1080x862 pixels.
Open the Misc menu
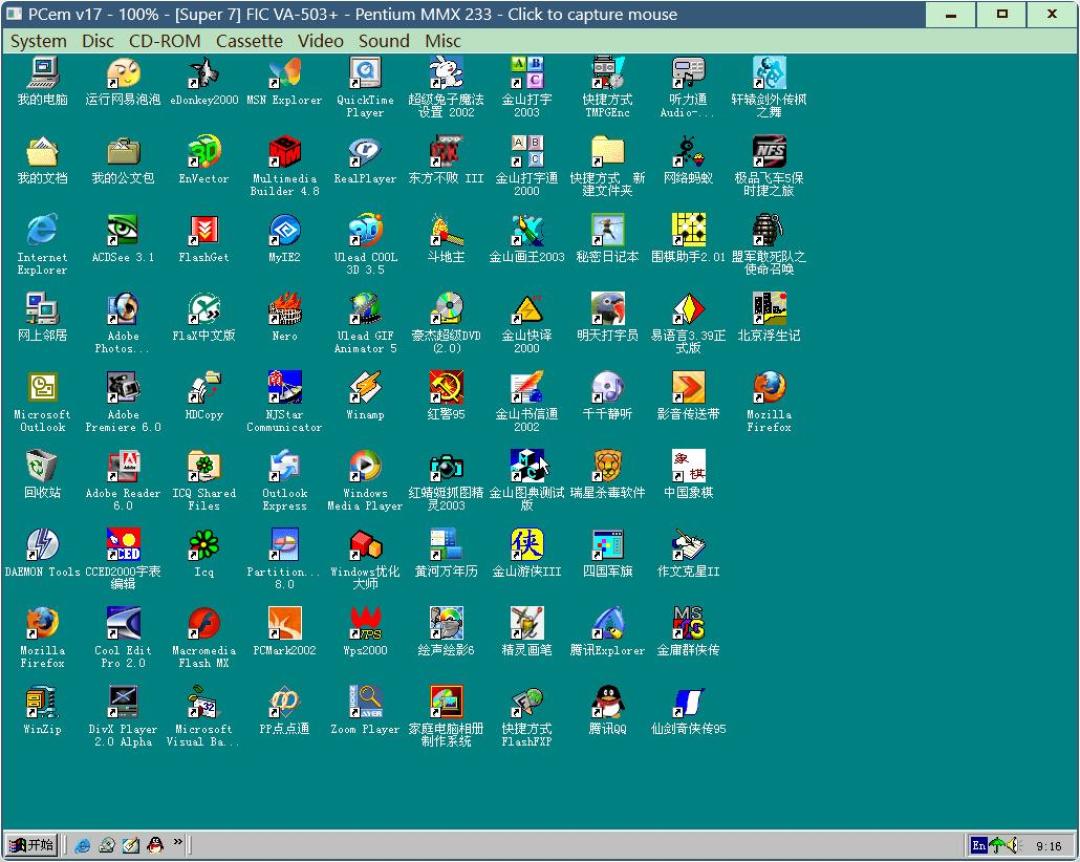click(442, 41)
